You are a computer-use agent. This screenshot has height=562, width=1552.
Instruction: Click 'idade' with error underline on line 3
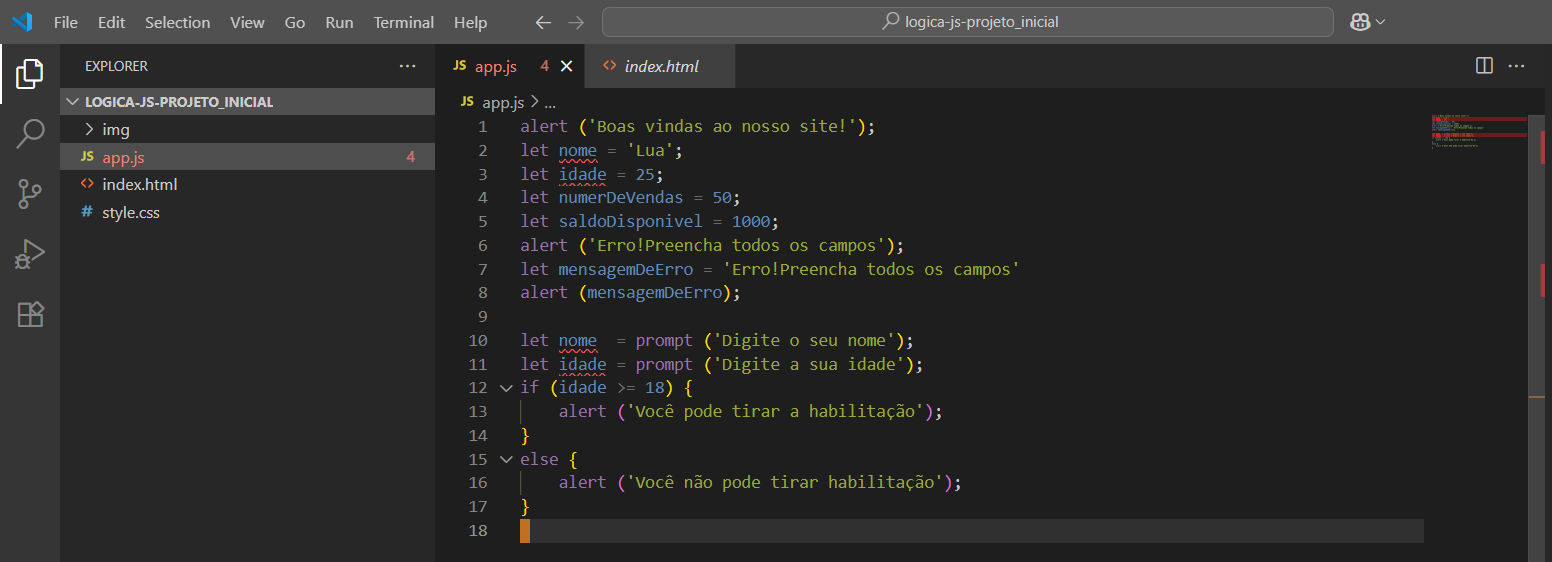click(x=583, y=175)
